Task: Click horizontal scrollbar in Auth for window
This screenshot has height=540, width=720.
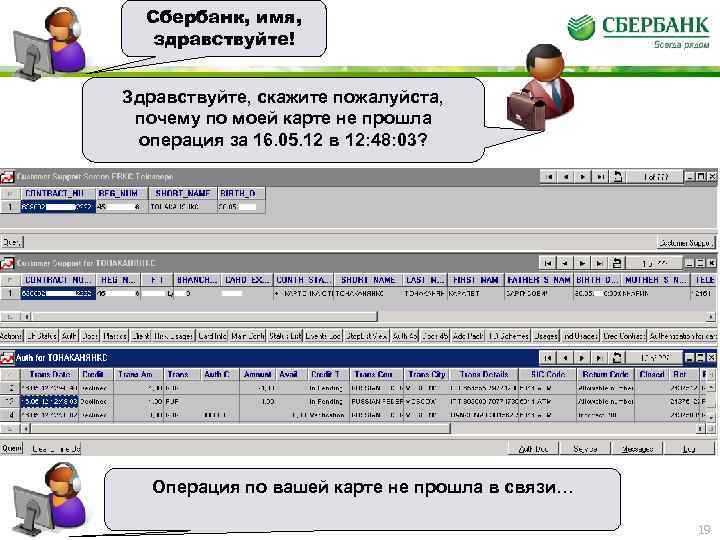Action: click(239, 428)
